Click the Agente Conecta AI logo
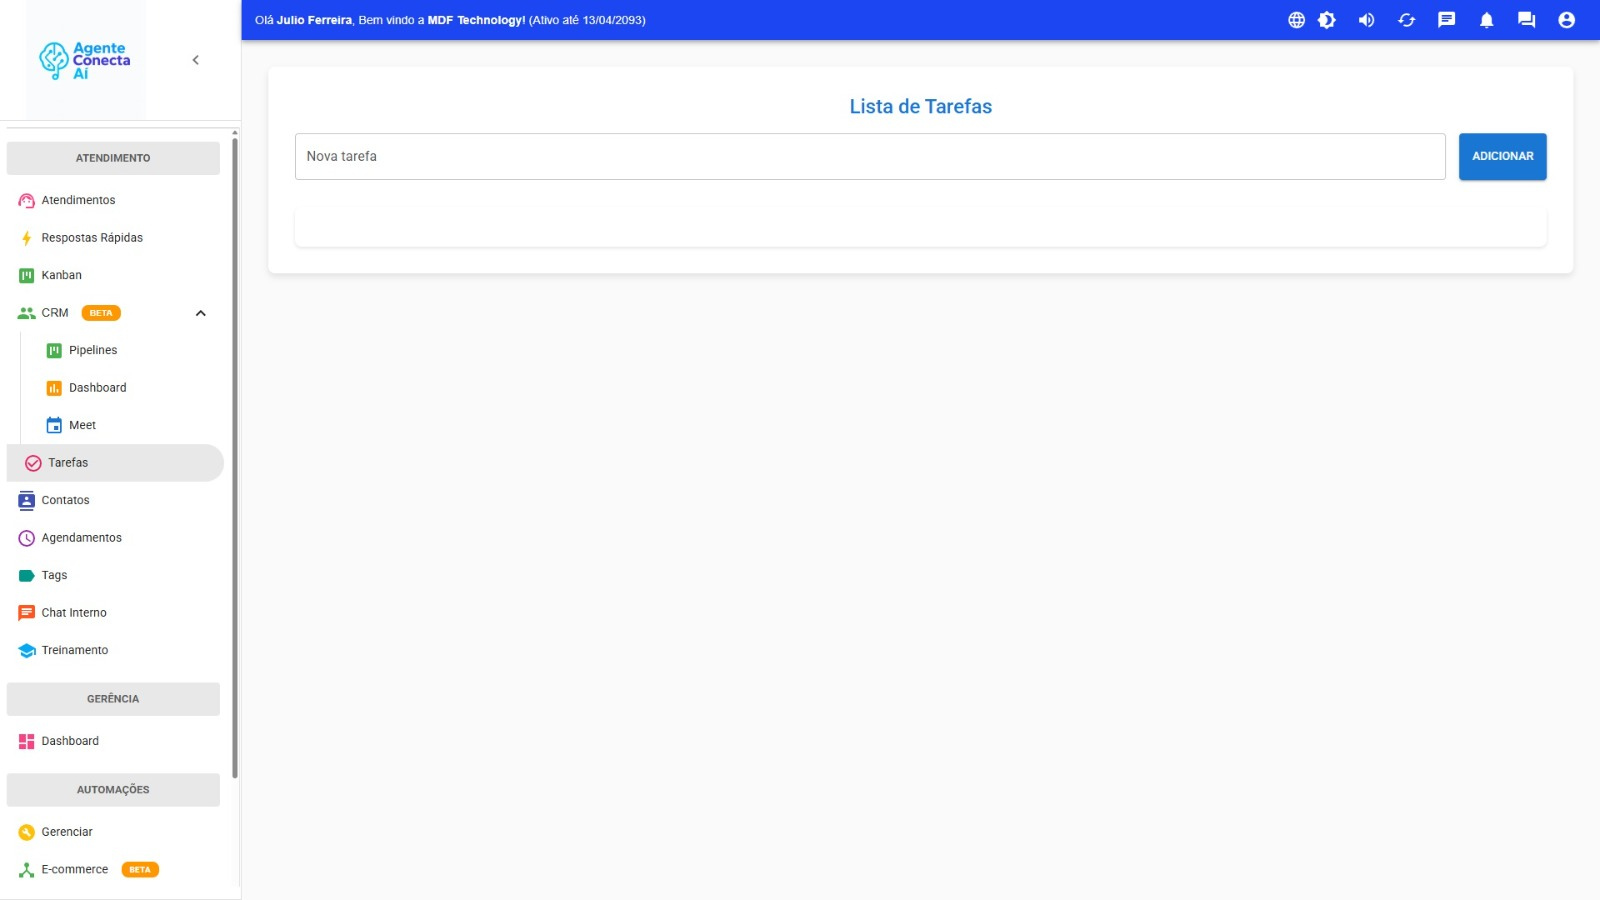 (x=85, y=60)
